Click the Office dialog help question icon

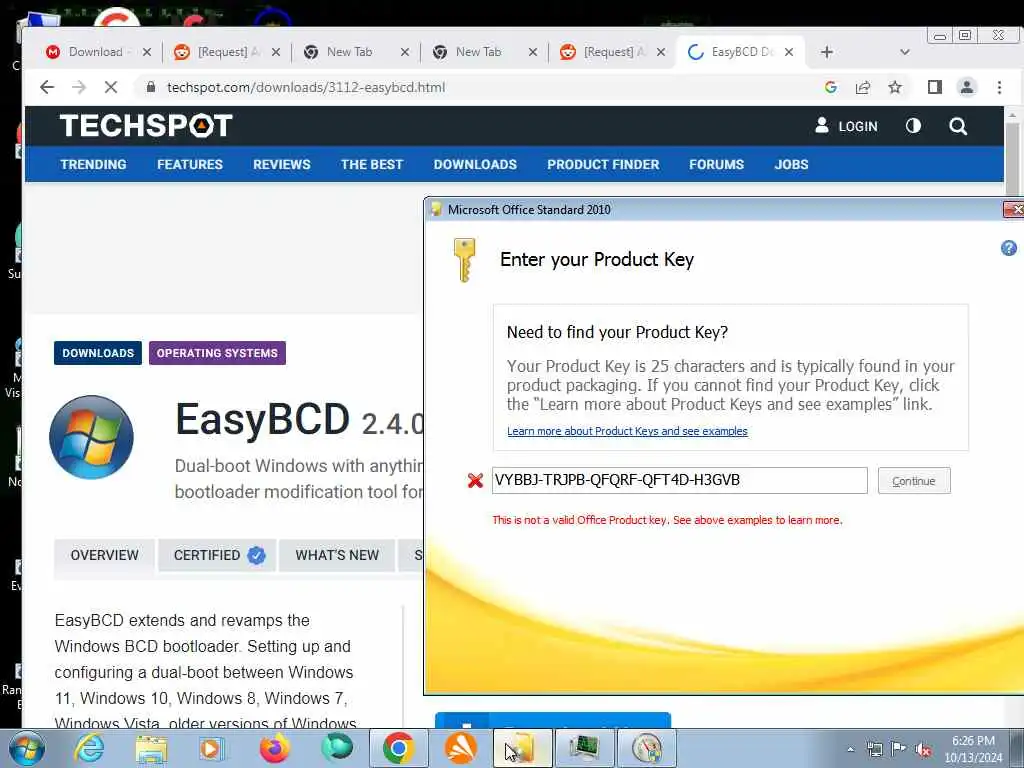(x=1008, y=248)
